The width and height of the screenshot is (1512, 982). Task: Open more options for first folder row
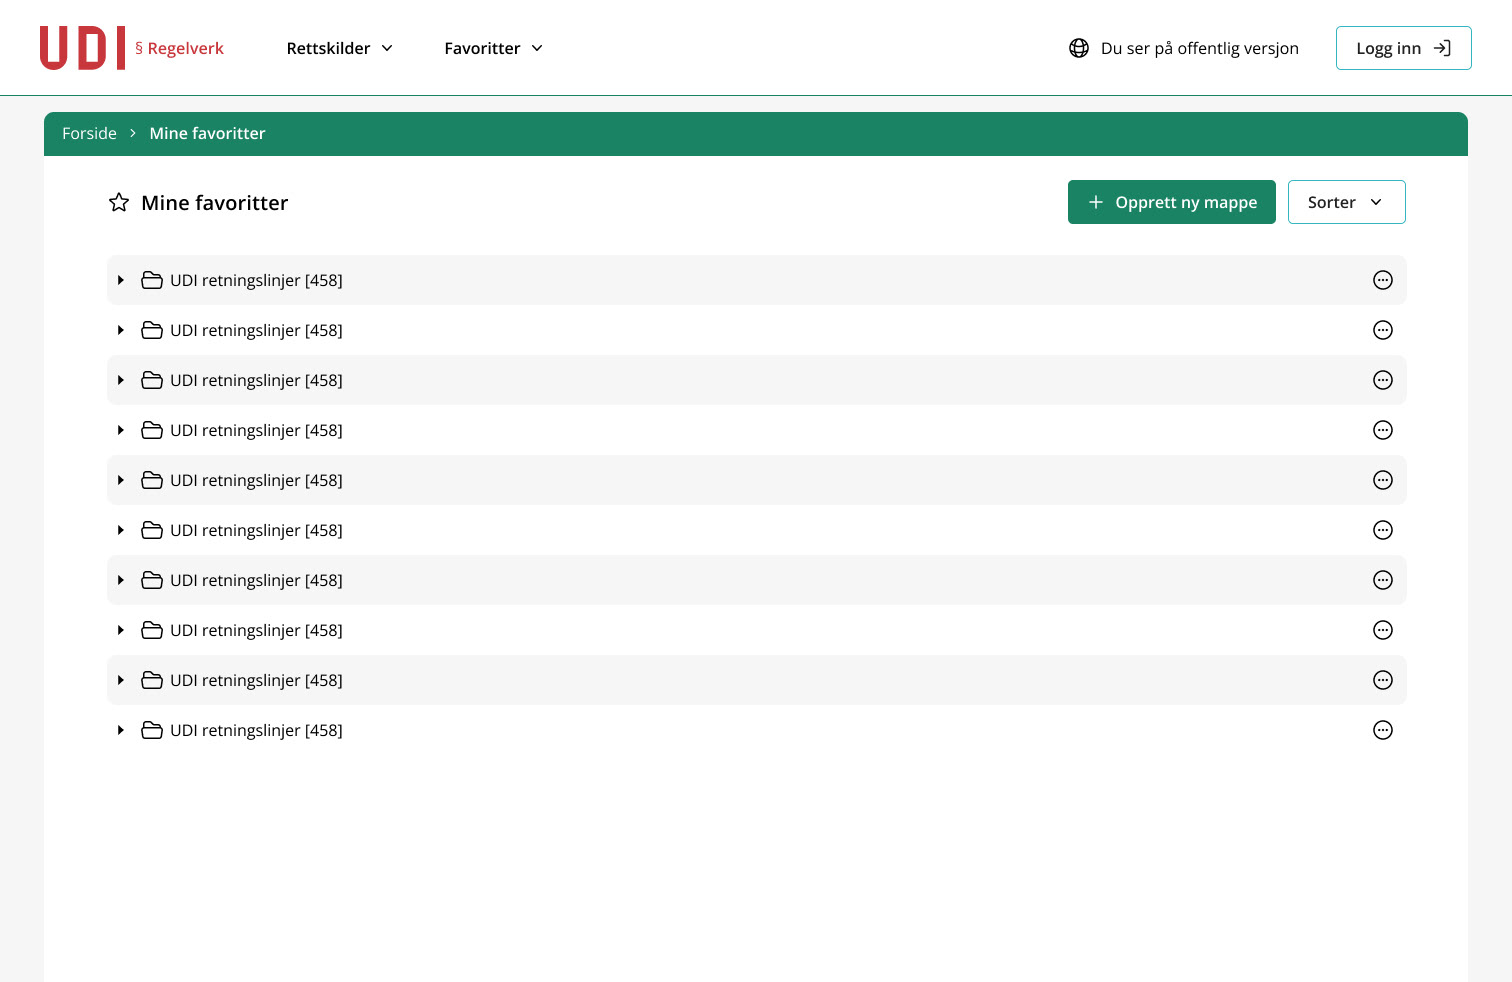point(1383,280)
